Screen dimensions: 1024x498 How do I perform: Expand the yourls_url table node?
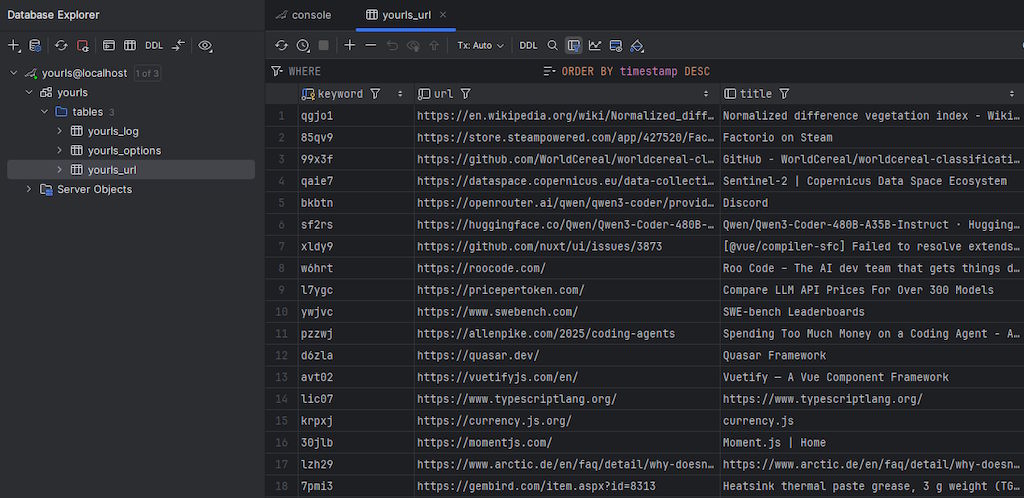pyautogui.click(x=59, y=170)
